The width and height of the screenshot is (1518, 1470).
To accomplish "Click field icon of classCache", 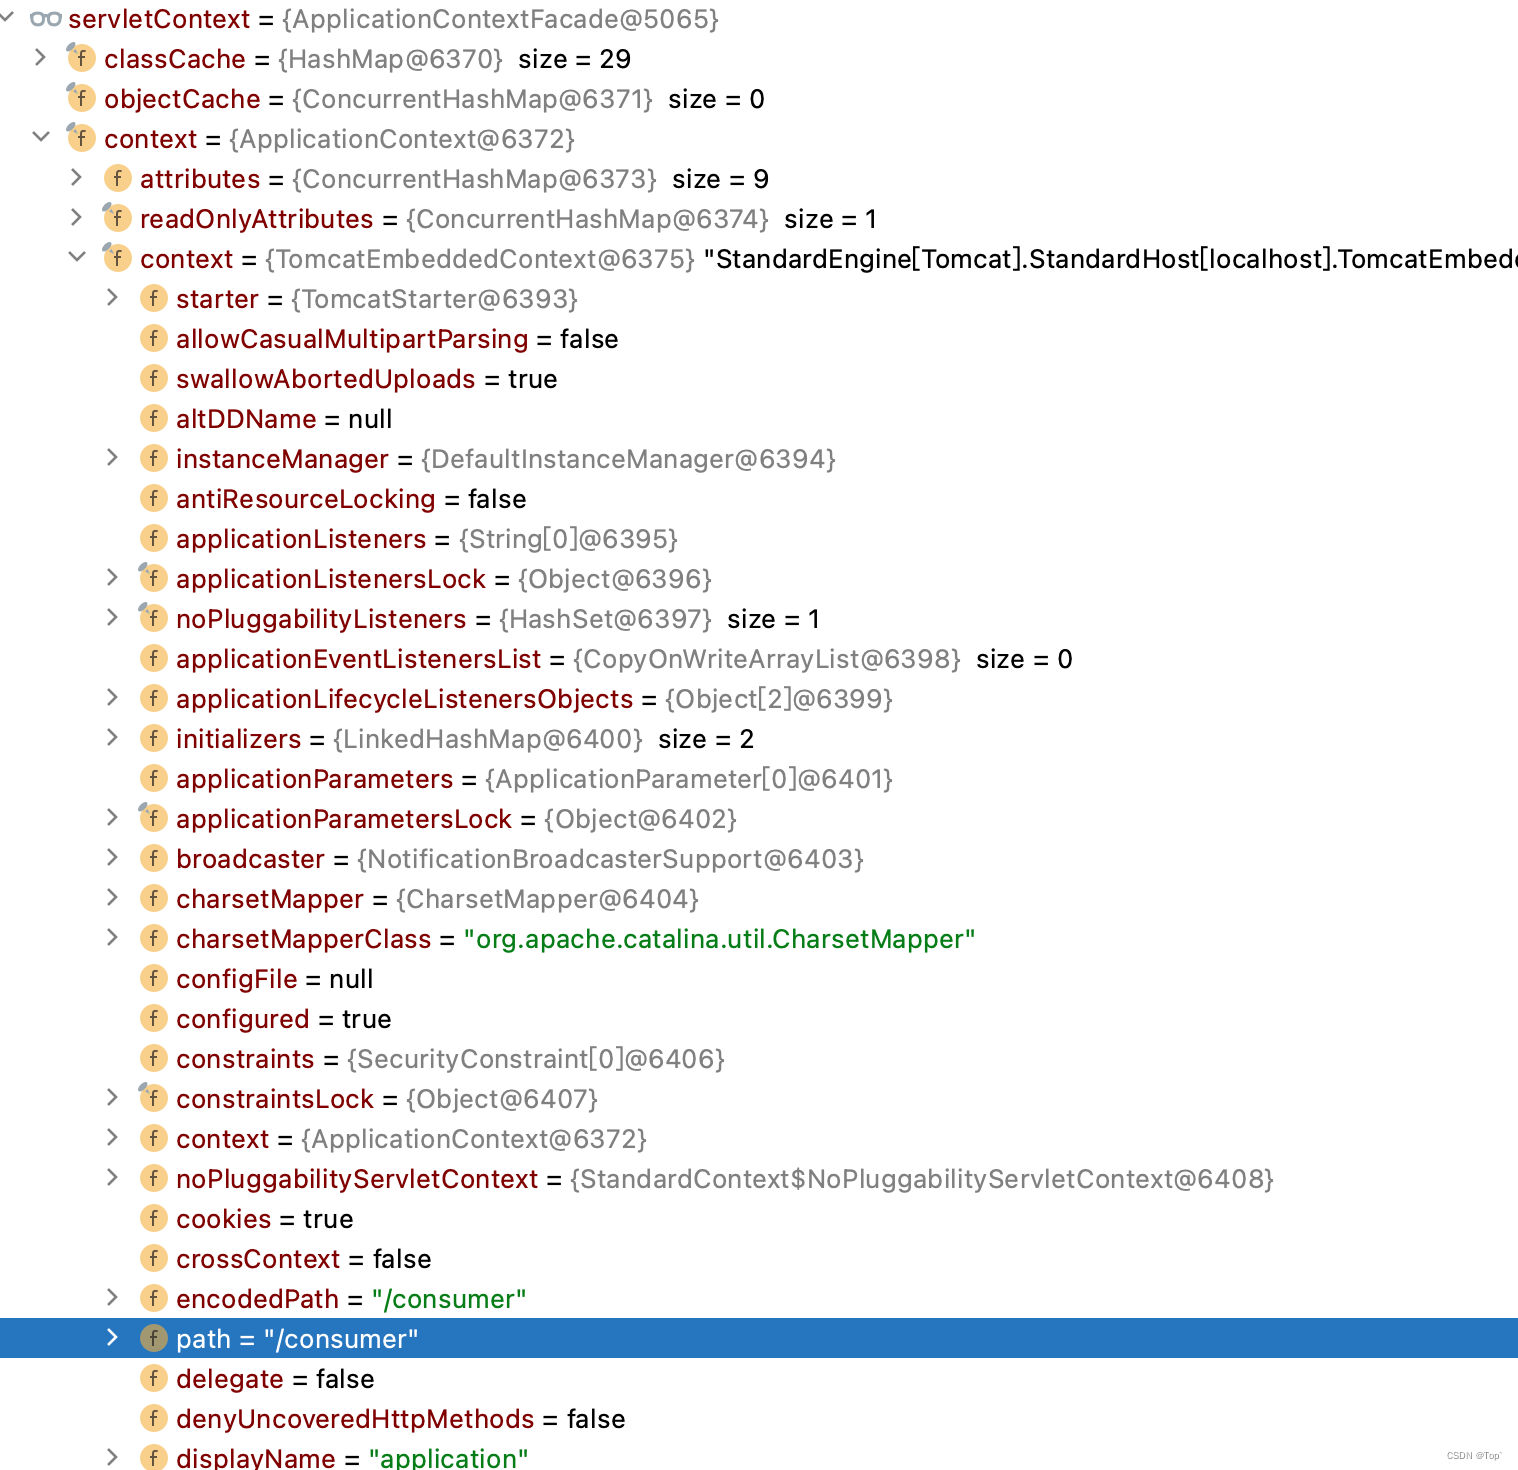I will pos(81,58).
